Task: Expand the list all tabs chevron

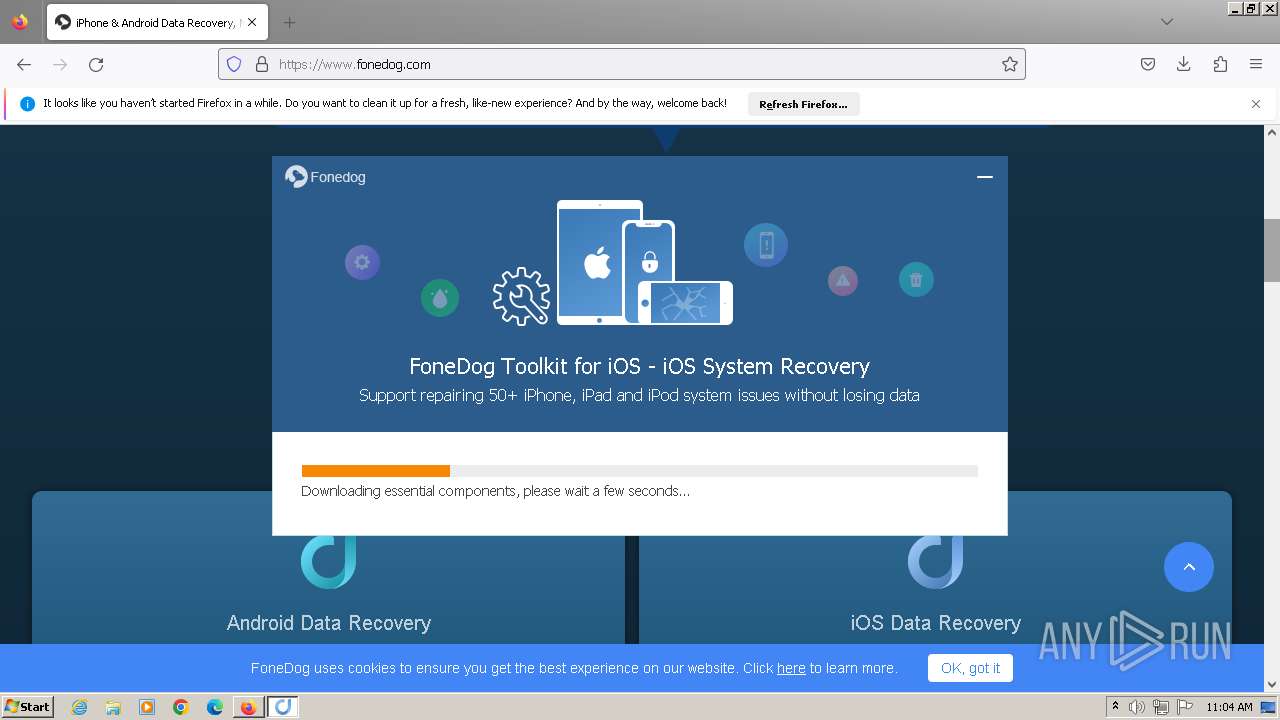Action: [1167, 22]
